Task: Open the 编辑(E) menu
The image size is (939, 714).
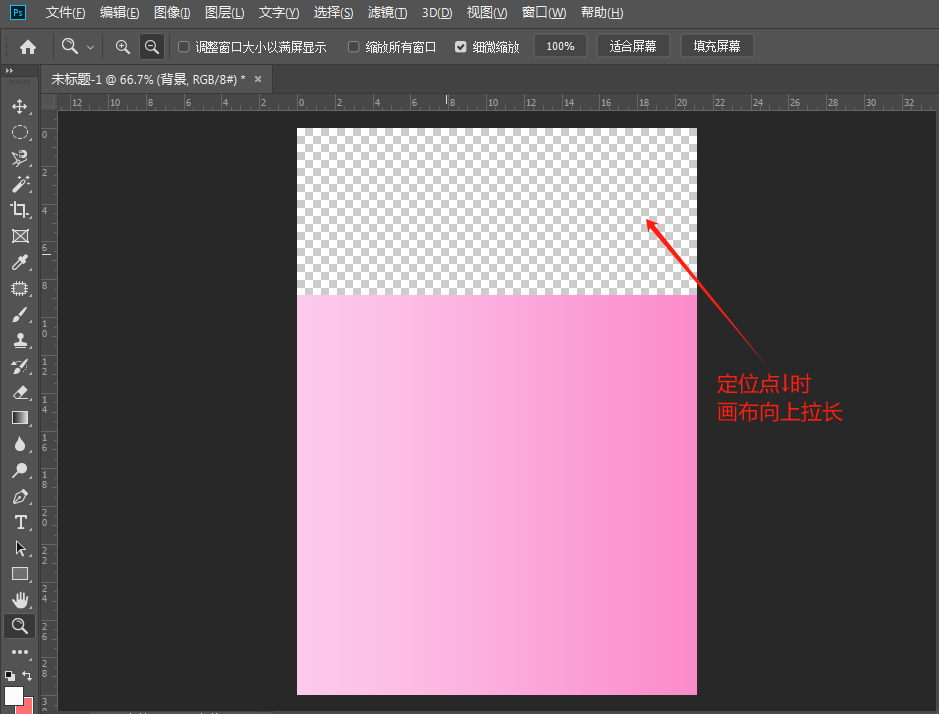Action: click(x=119, y=13)
